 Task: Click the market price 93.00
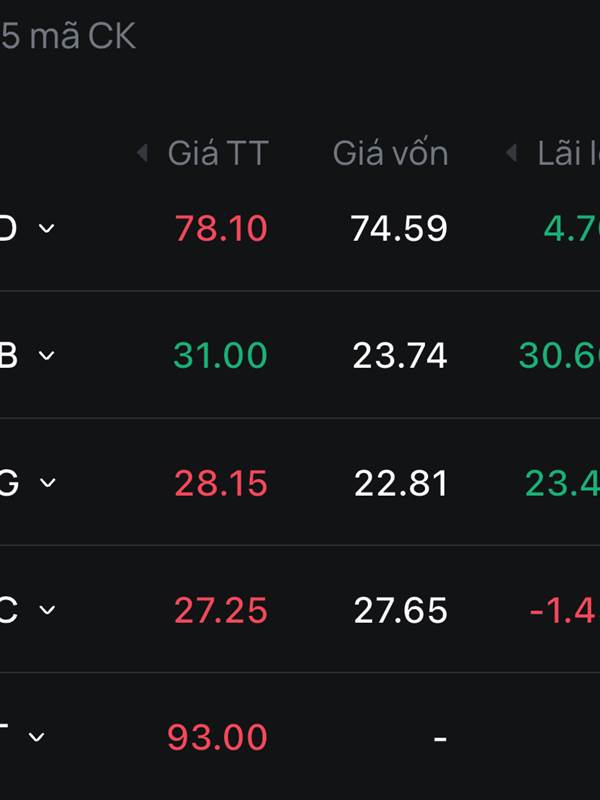[217, 737]
